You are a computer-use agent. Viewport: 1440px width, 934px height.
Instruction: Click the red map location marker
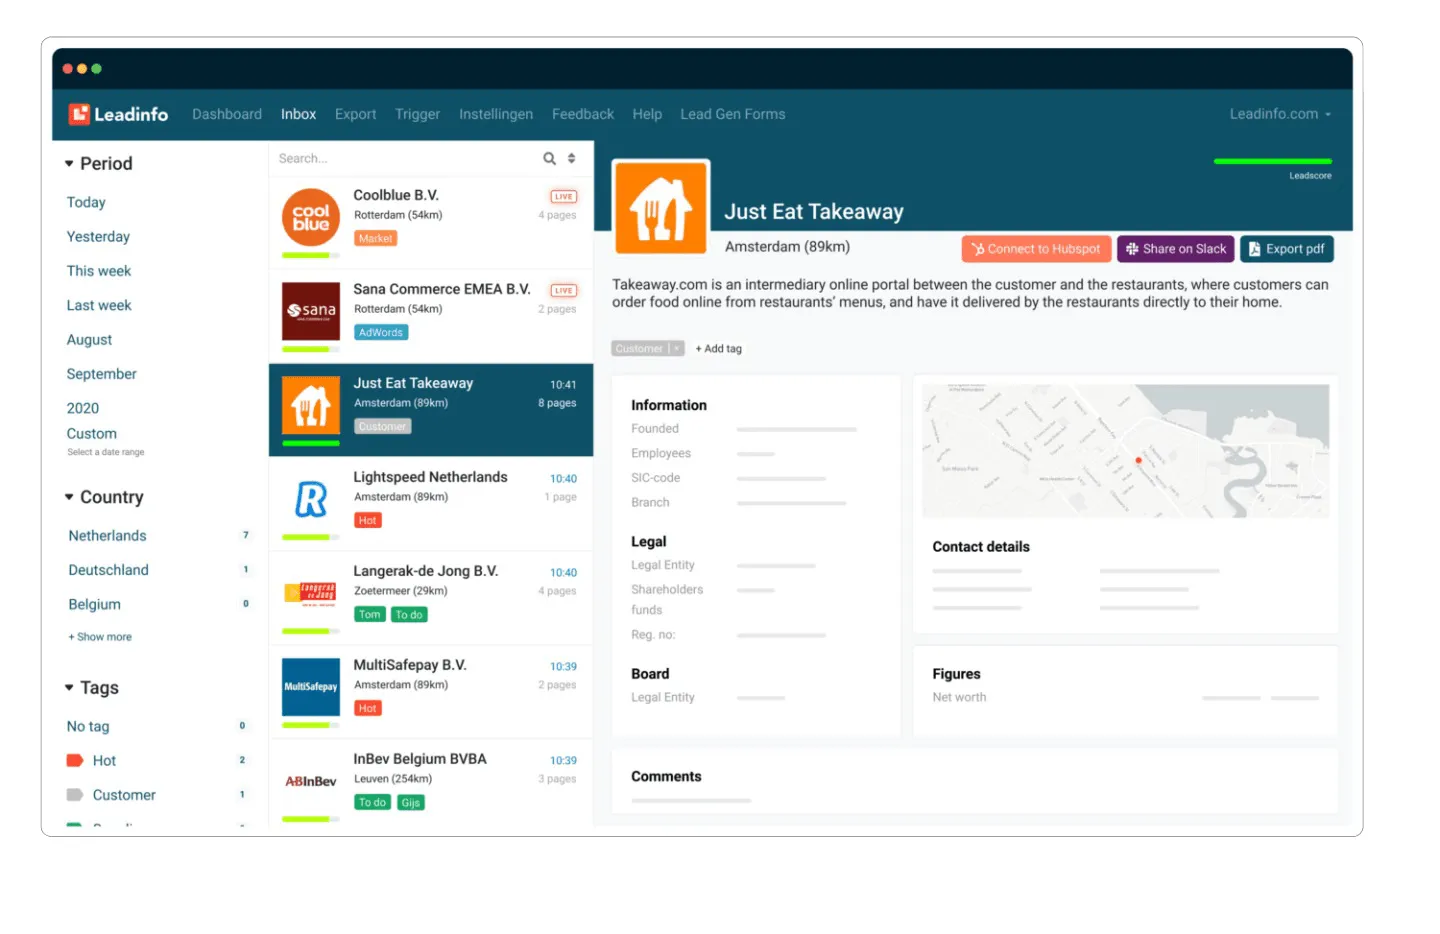(x=1138, y=460)
